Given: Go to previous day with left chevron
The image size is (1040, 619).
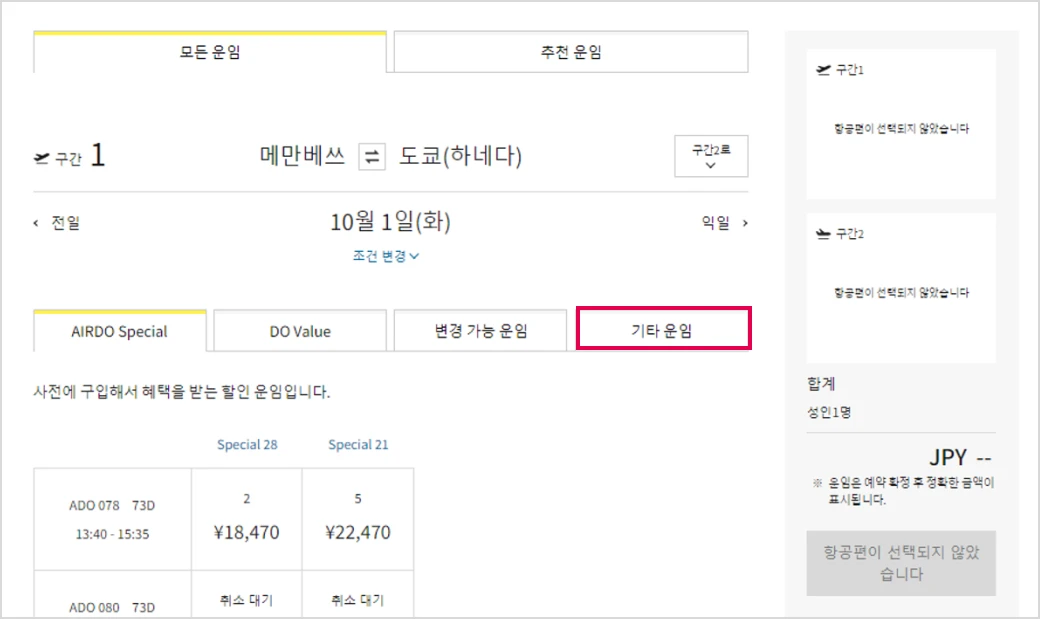Looking at the screenshot, I should (36, 223).
